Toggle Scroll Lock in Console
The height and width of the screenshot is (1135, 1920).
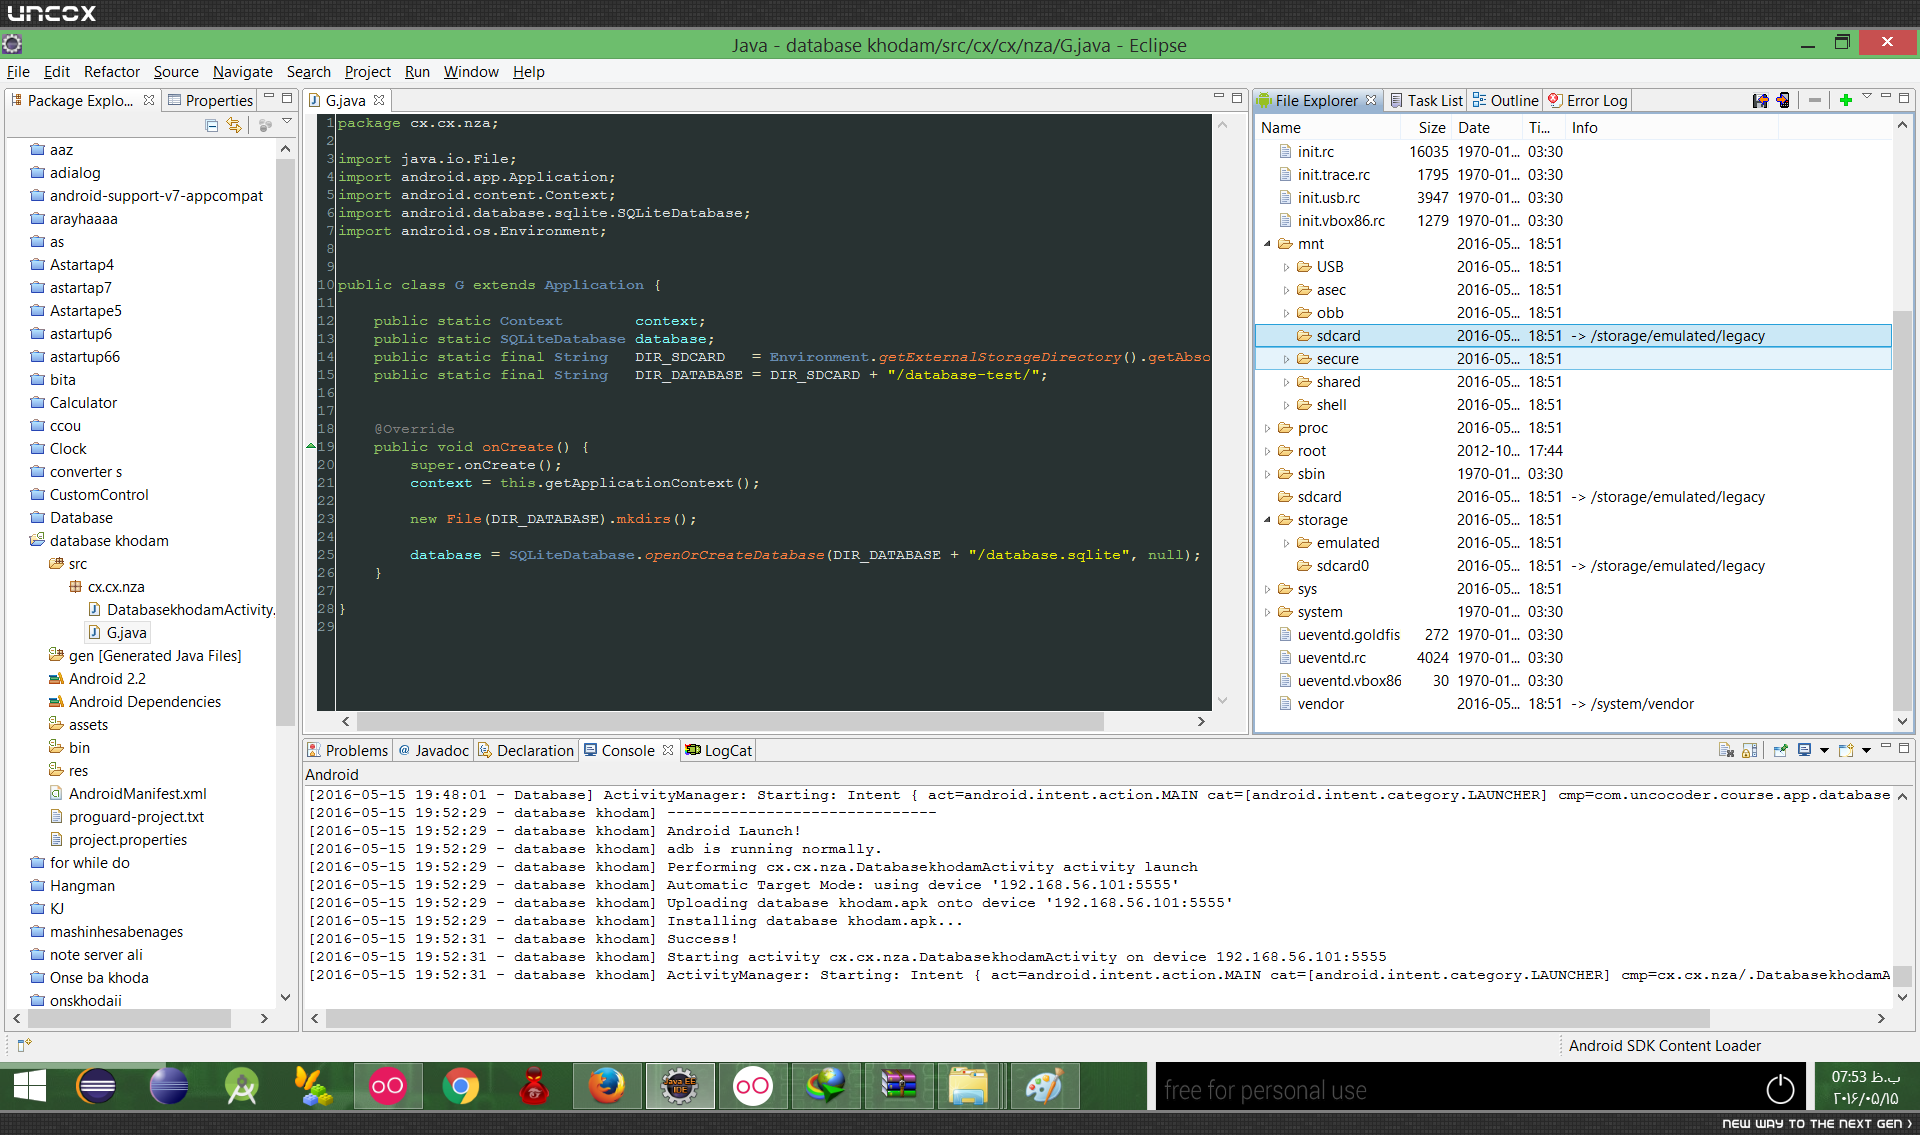pyautogui.click(x=1749, y=750)
